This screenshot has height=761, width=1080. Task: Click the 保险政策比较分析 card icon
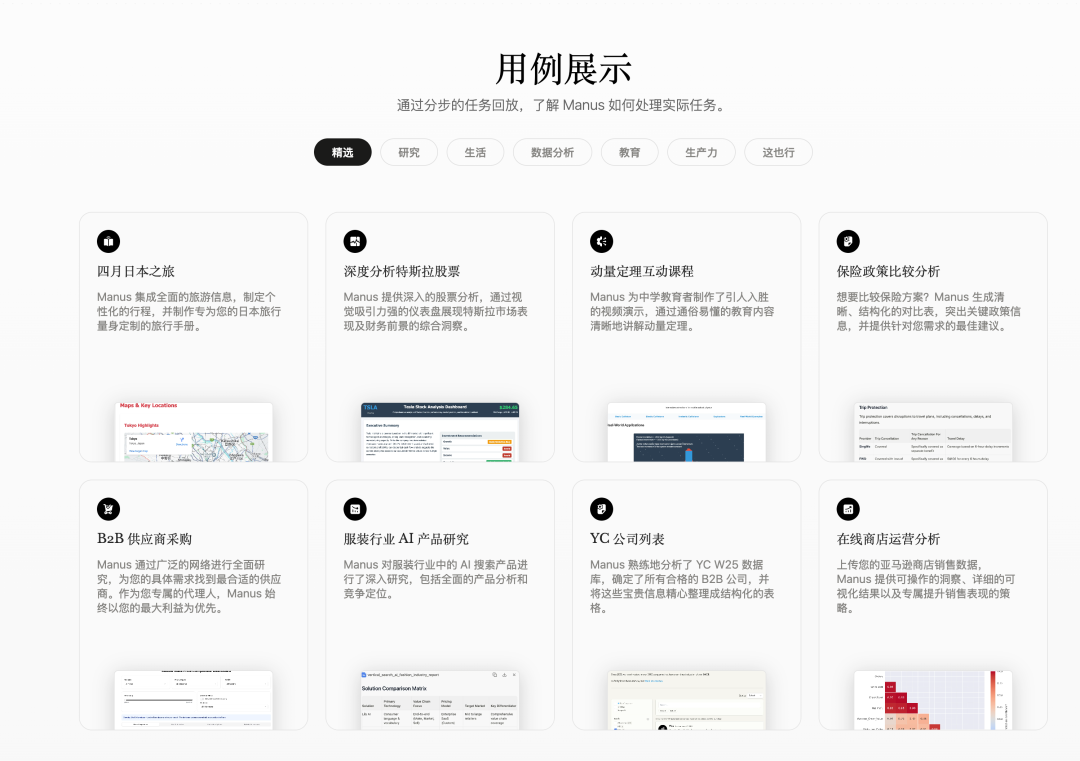coord(848,241)
